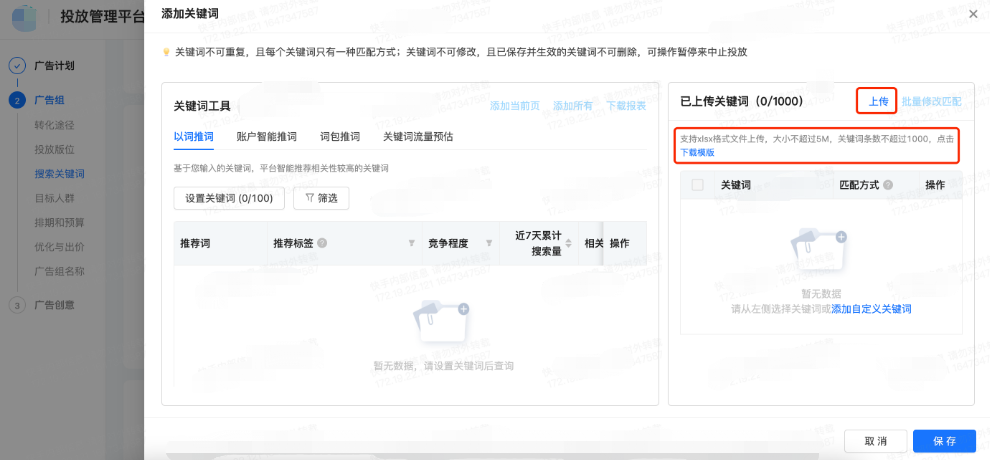This screenshot has width=990, height=460.
Task: Click 批量修改匹配 link
Action: coord(932,101)
